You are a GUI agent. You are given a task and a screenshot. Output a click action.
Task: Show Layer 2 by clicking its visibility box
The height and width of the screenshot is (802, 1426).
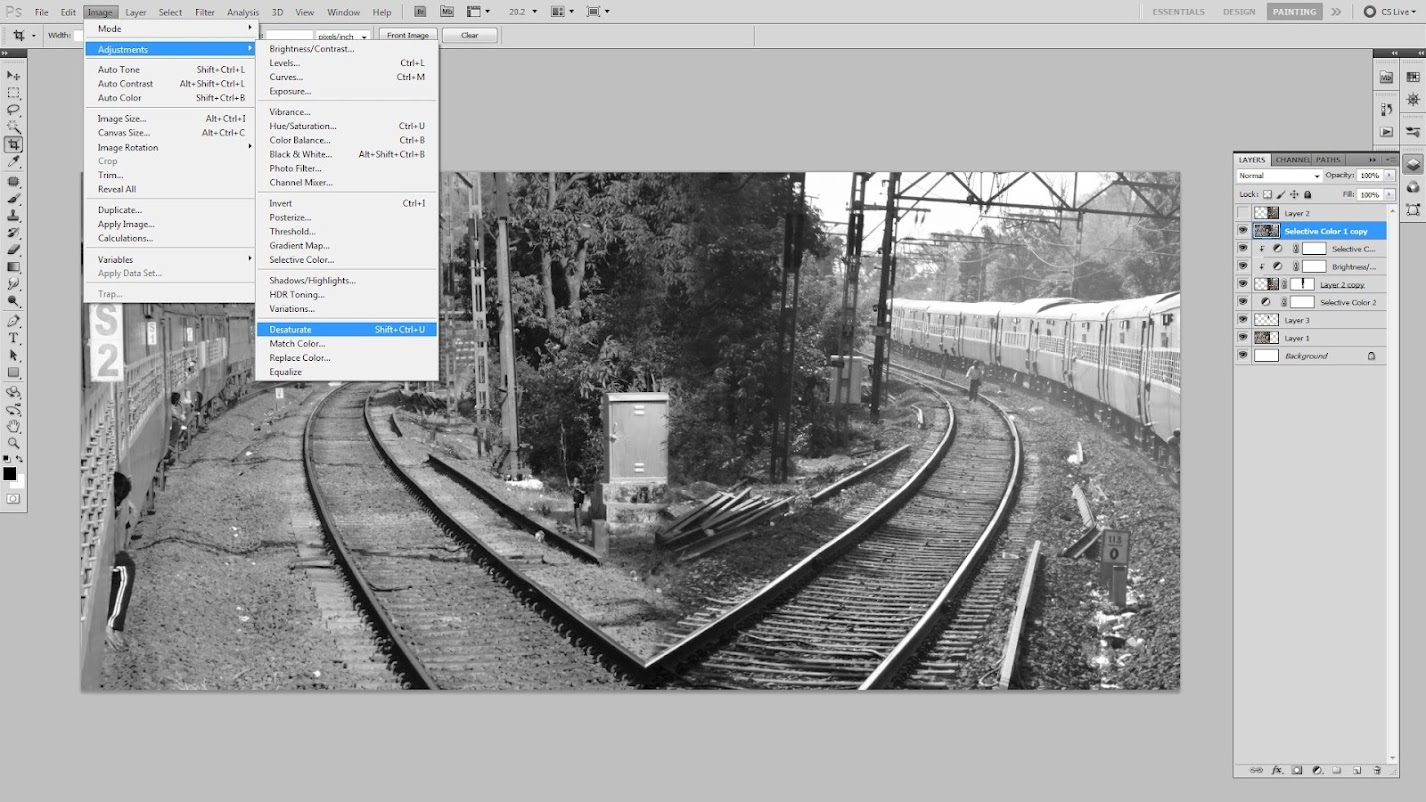(x=1243, y=213)
